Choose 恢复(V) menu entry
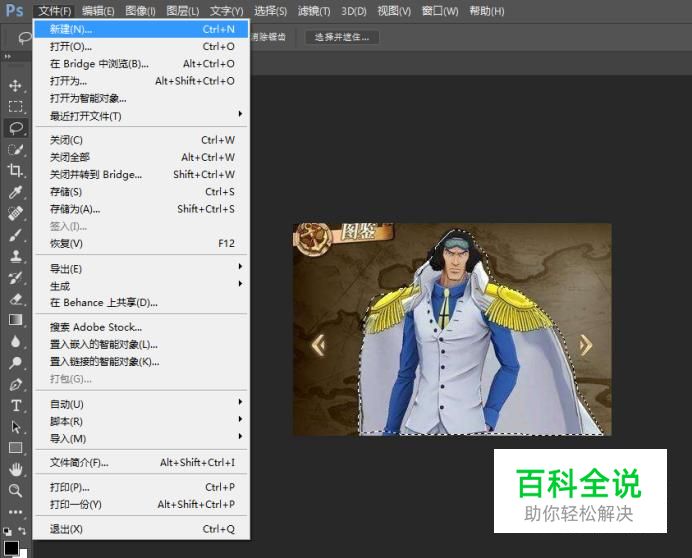Viewport: 692px width, 558px height. (x=141, y=243)
